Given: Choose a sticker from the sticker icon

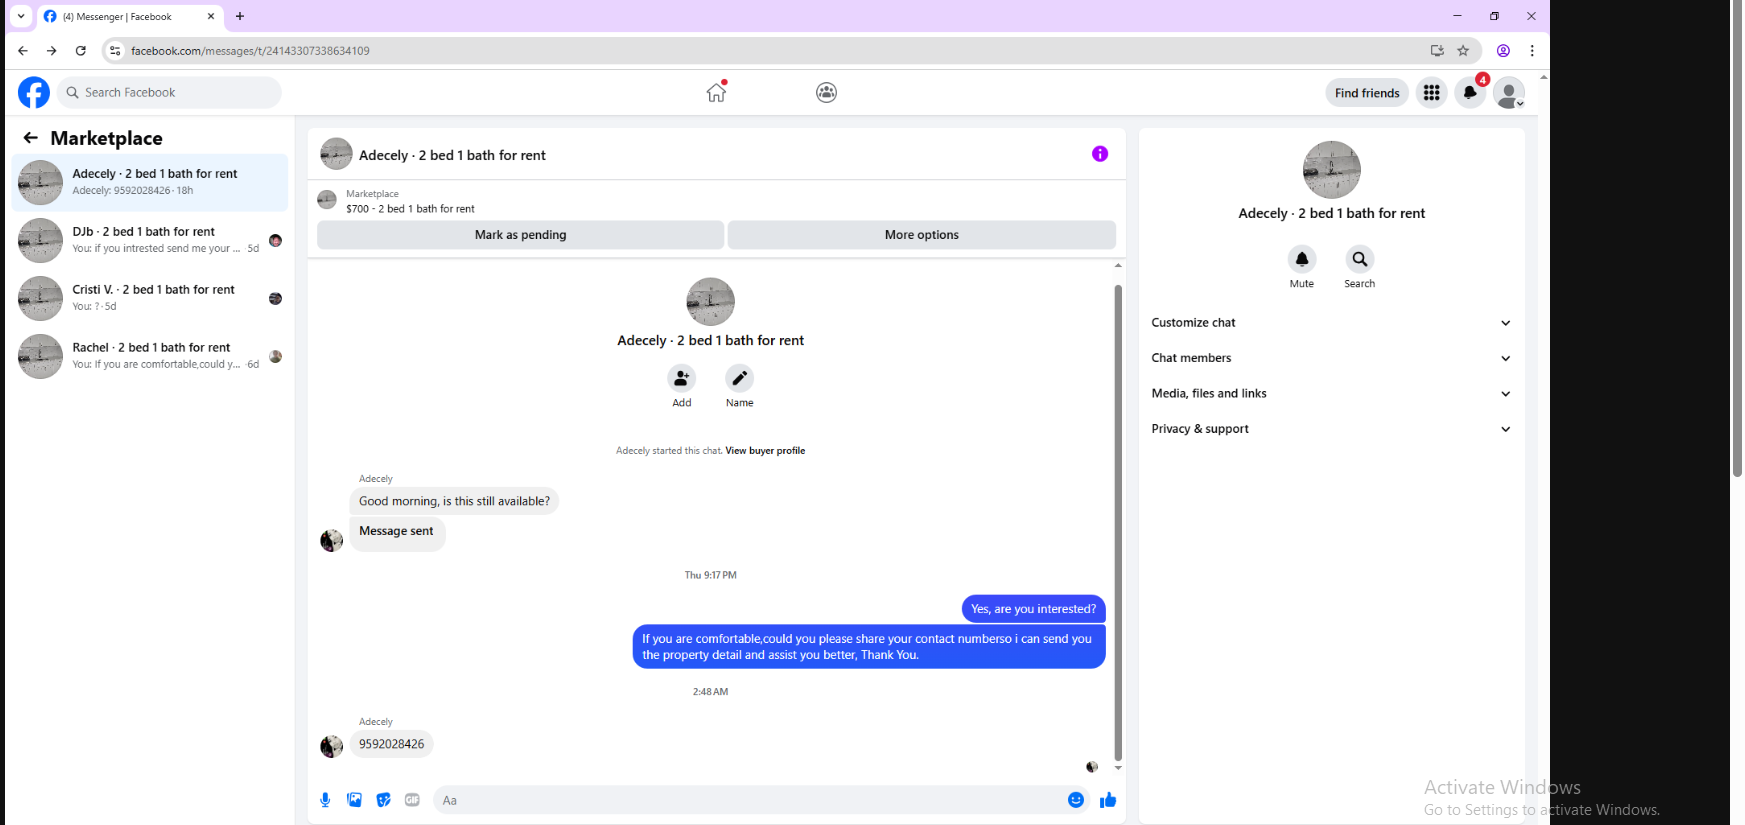Looking at the screenshot, I should click(x=383, y=800).
